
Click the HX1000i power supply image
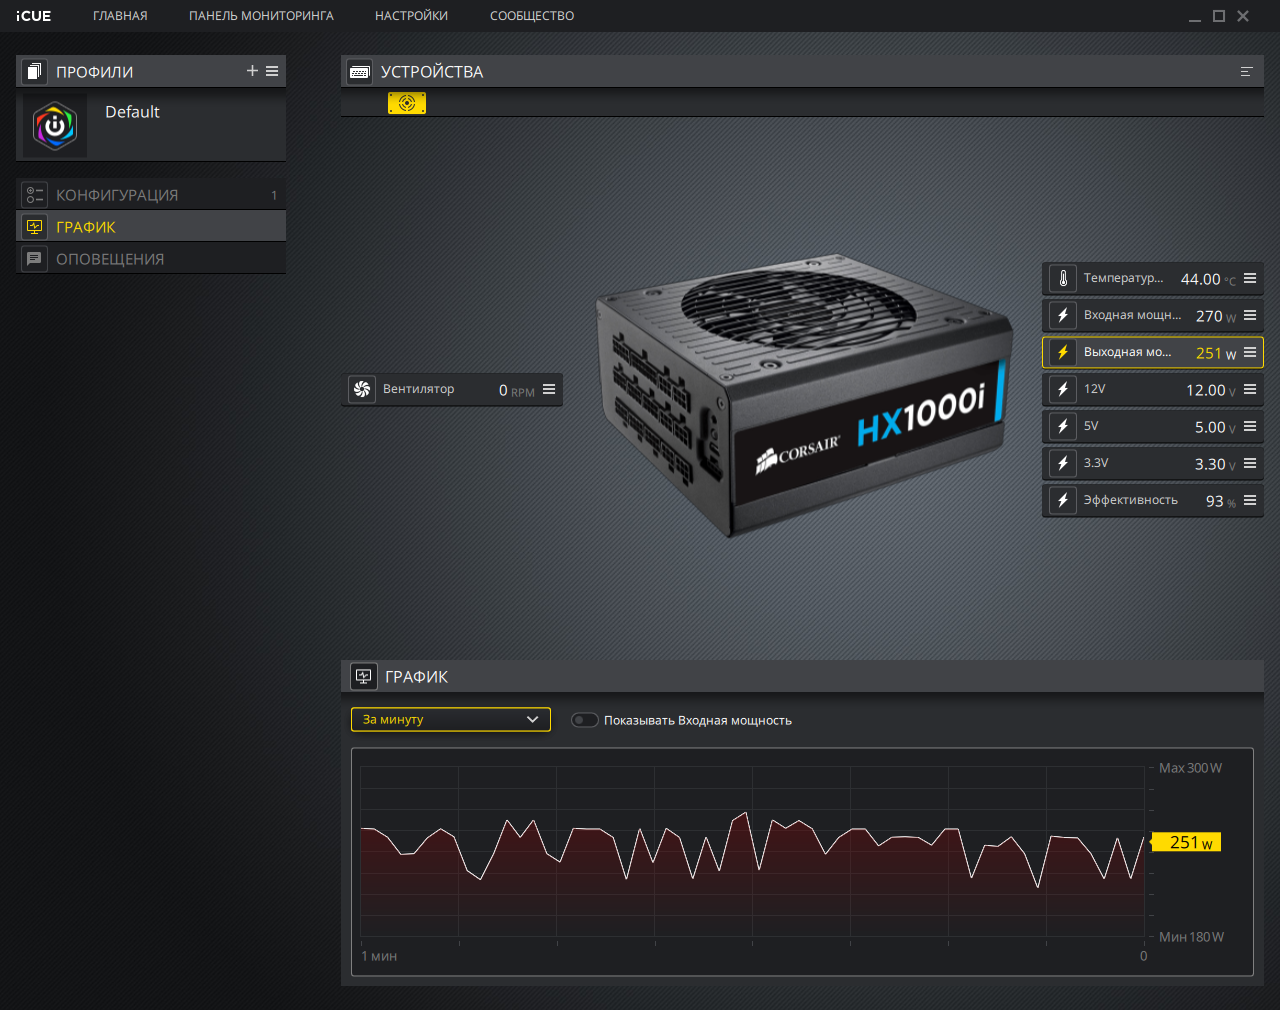point(803,395)
